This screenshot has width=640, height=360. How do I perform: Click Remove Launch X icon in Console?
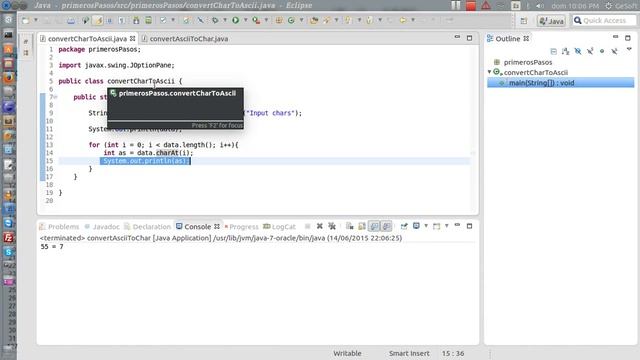[320, 226]
